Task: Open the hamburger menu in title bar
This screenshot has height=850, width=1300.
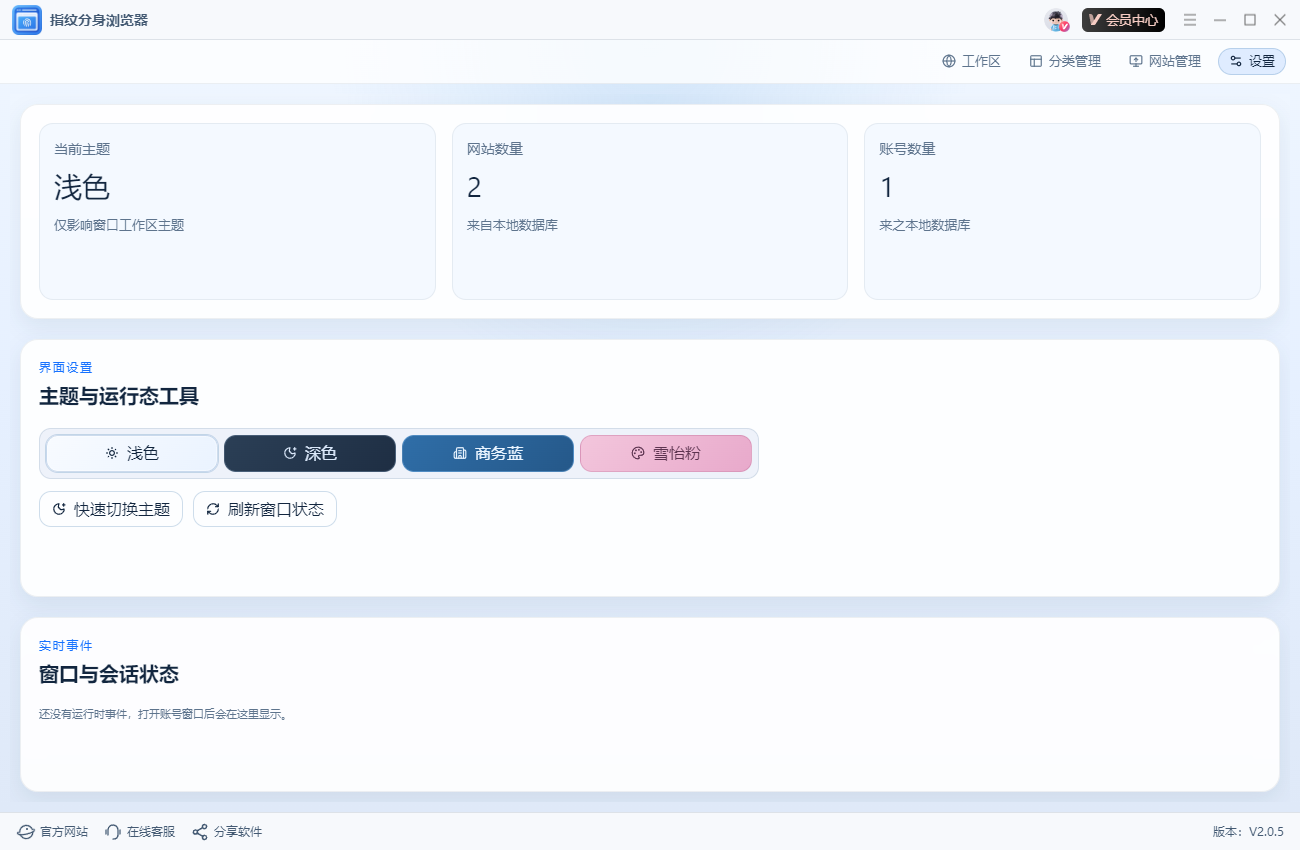Action: tap(1190, 20)
